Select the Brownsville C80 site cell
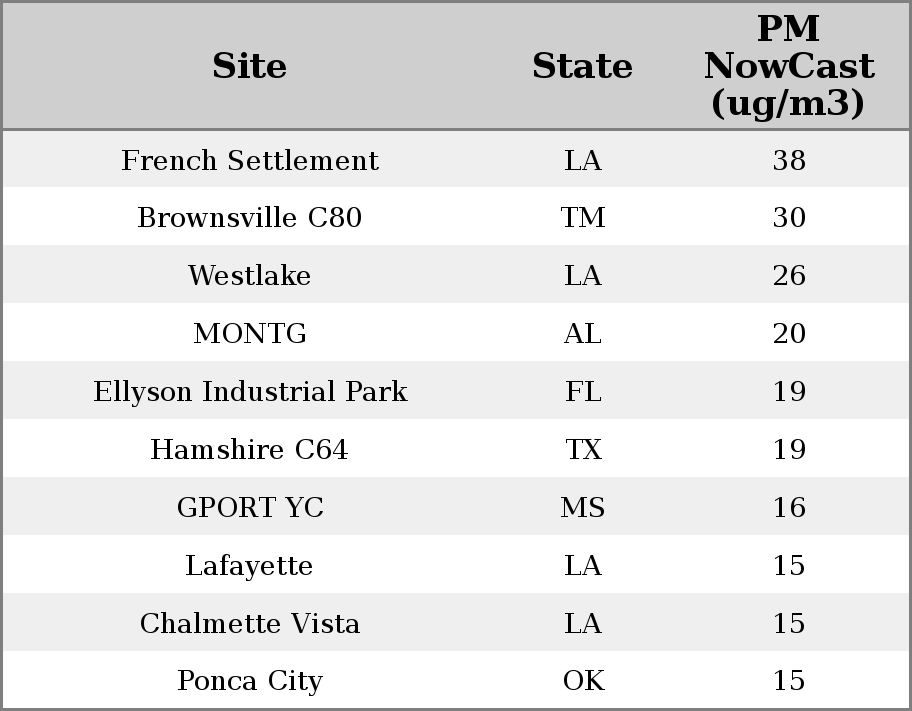Viewport: 912px width, 711px height. tap(249, 218)
